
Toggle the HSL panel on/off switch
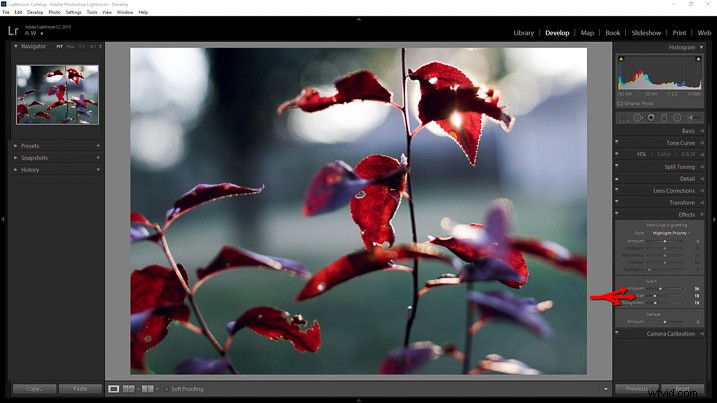[x=617, y=153]
